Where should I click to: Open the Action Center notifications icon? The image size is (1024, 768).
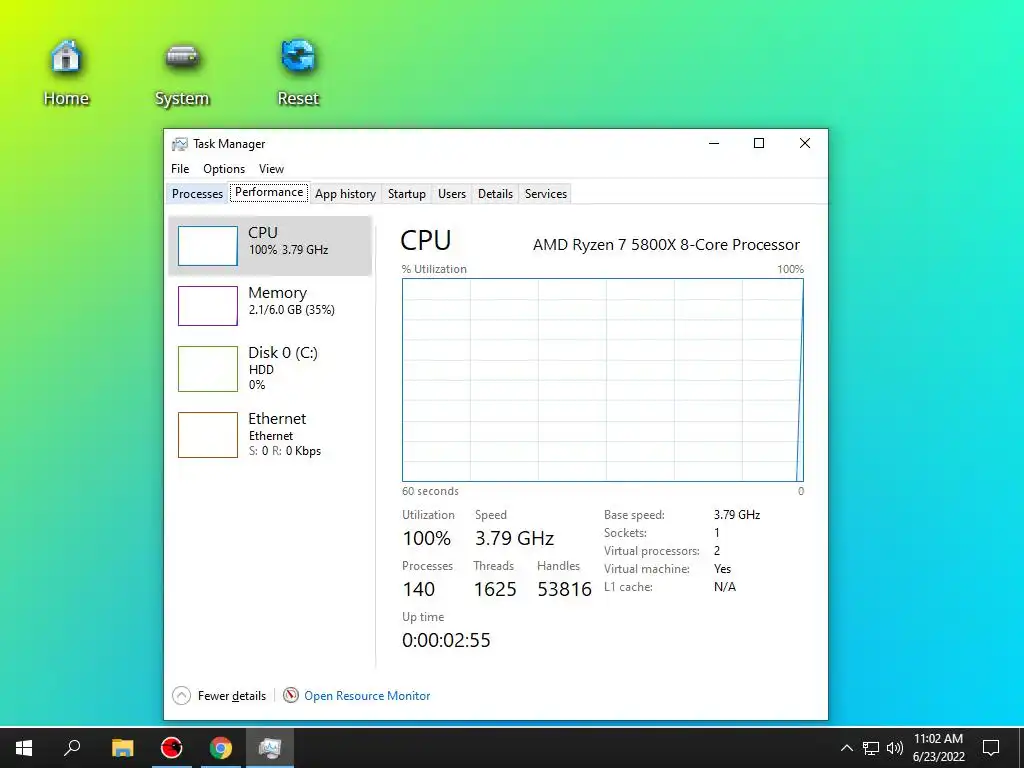991,748
